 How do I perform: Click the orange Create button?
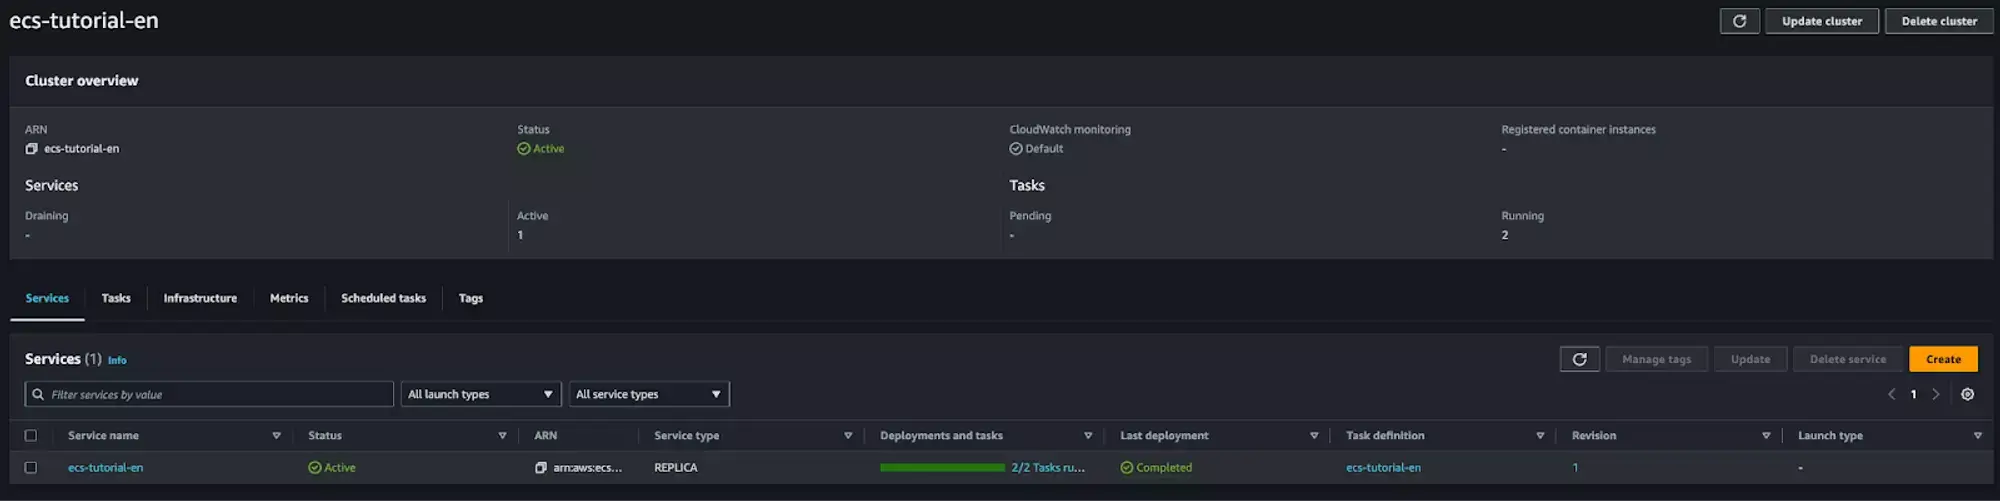[1943, 359]
